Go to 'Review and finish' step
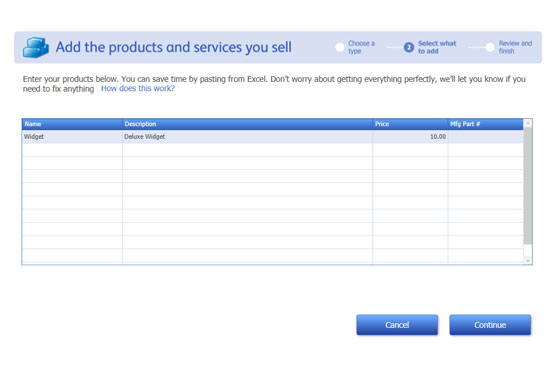 [515, 47]
